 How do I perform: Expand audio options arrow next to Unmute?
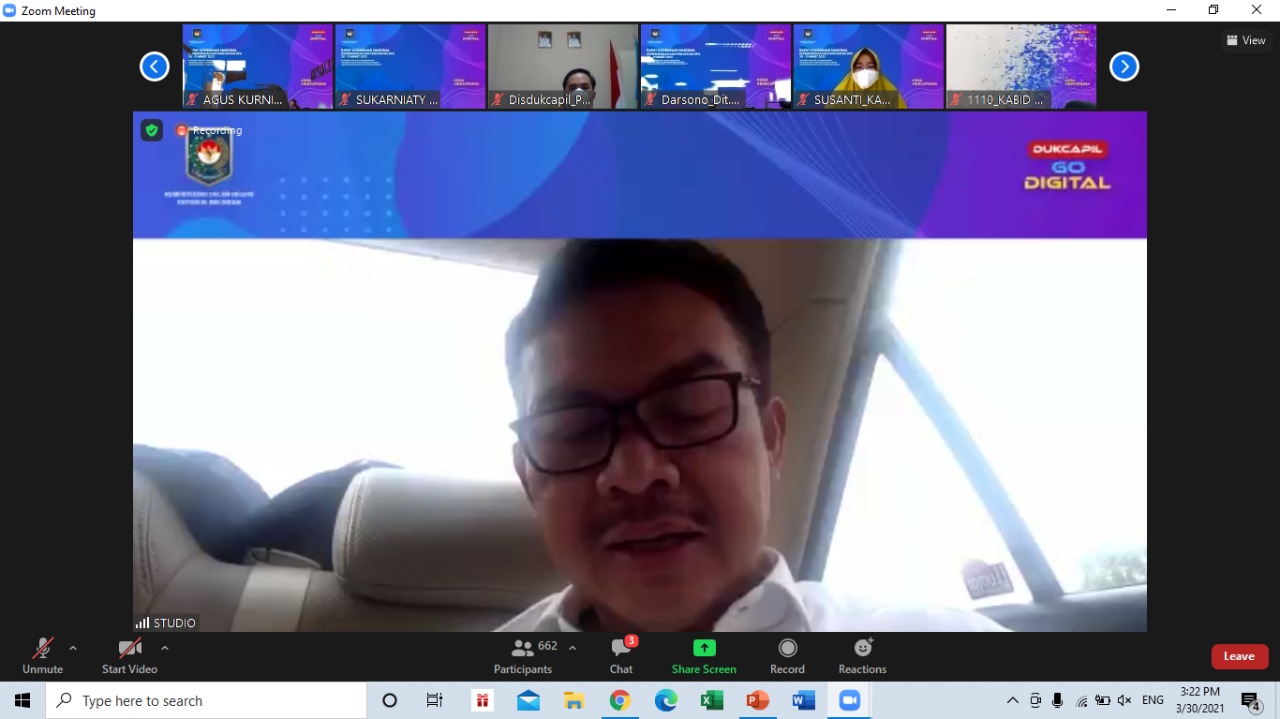pyautogui.click(x=73, y=648)
